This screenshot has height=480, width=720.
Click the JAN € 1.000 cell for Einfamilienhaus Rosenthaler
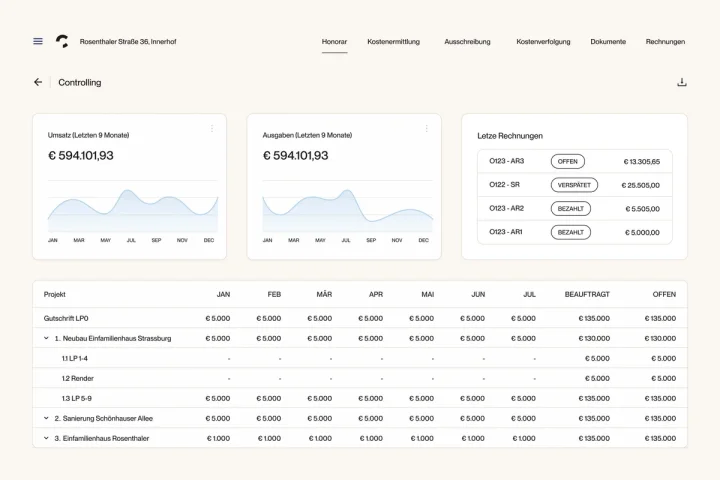point(218,439)
